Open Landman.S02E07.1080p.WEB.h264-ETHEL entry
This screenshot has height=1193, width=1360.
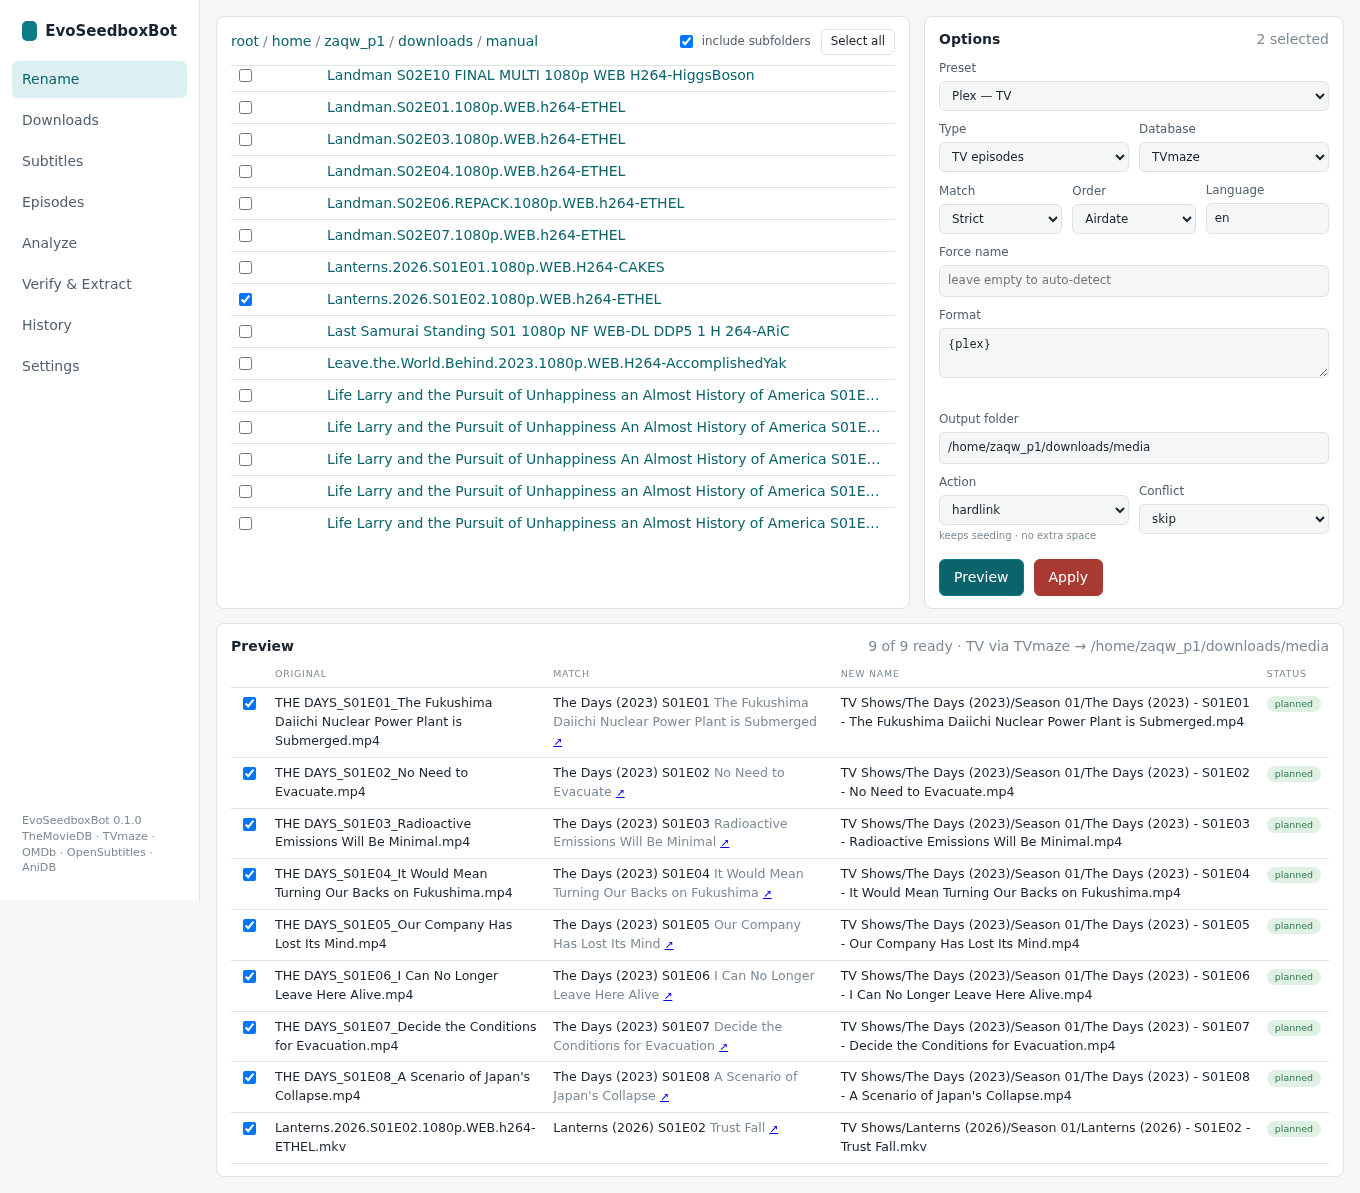click(x=476, y=235)
